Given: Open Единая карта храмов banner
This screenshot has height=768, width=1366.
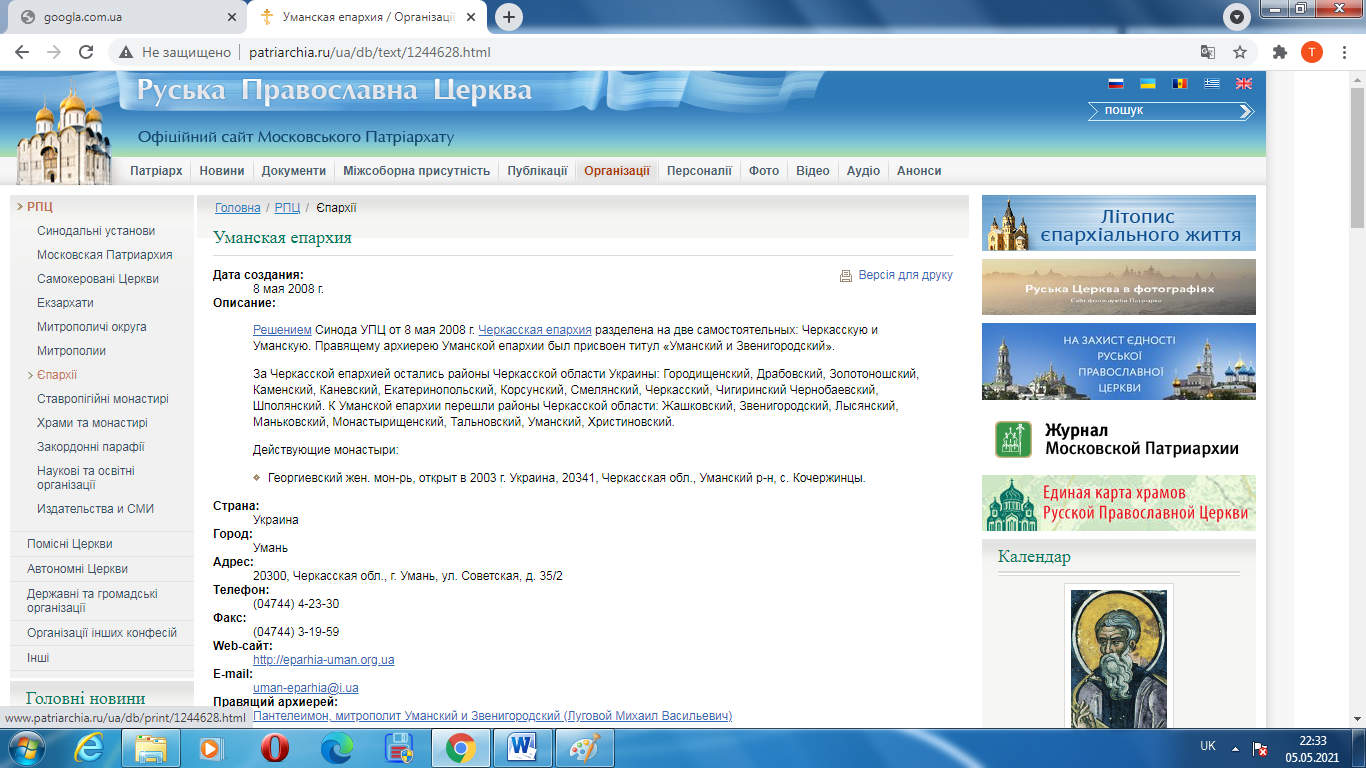Looking at the screenshot, I should click(1119, 503).
